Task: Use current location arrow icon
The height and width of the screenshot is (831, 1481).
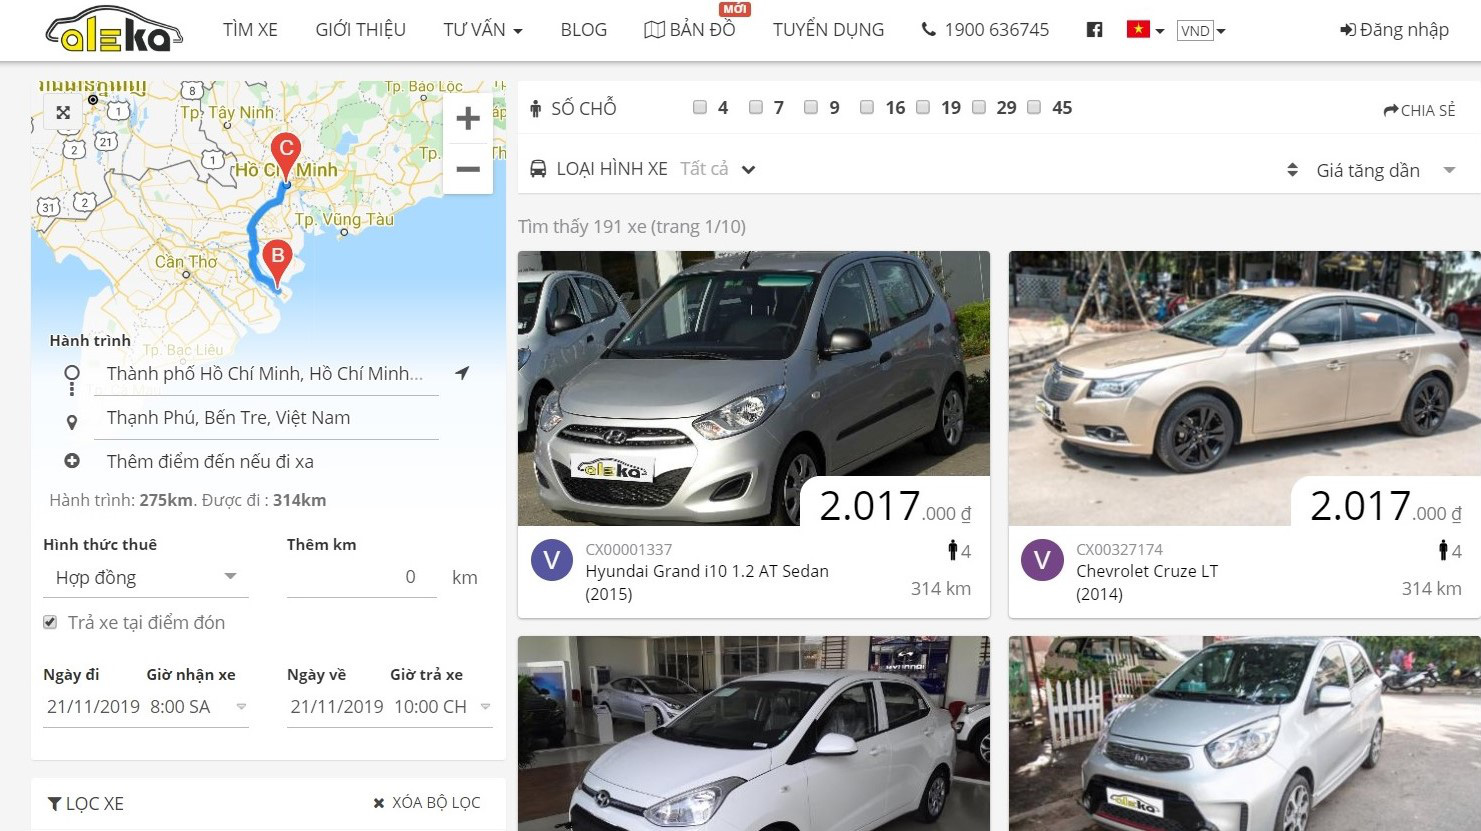Action: (461, 373)
